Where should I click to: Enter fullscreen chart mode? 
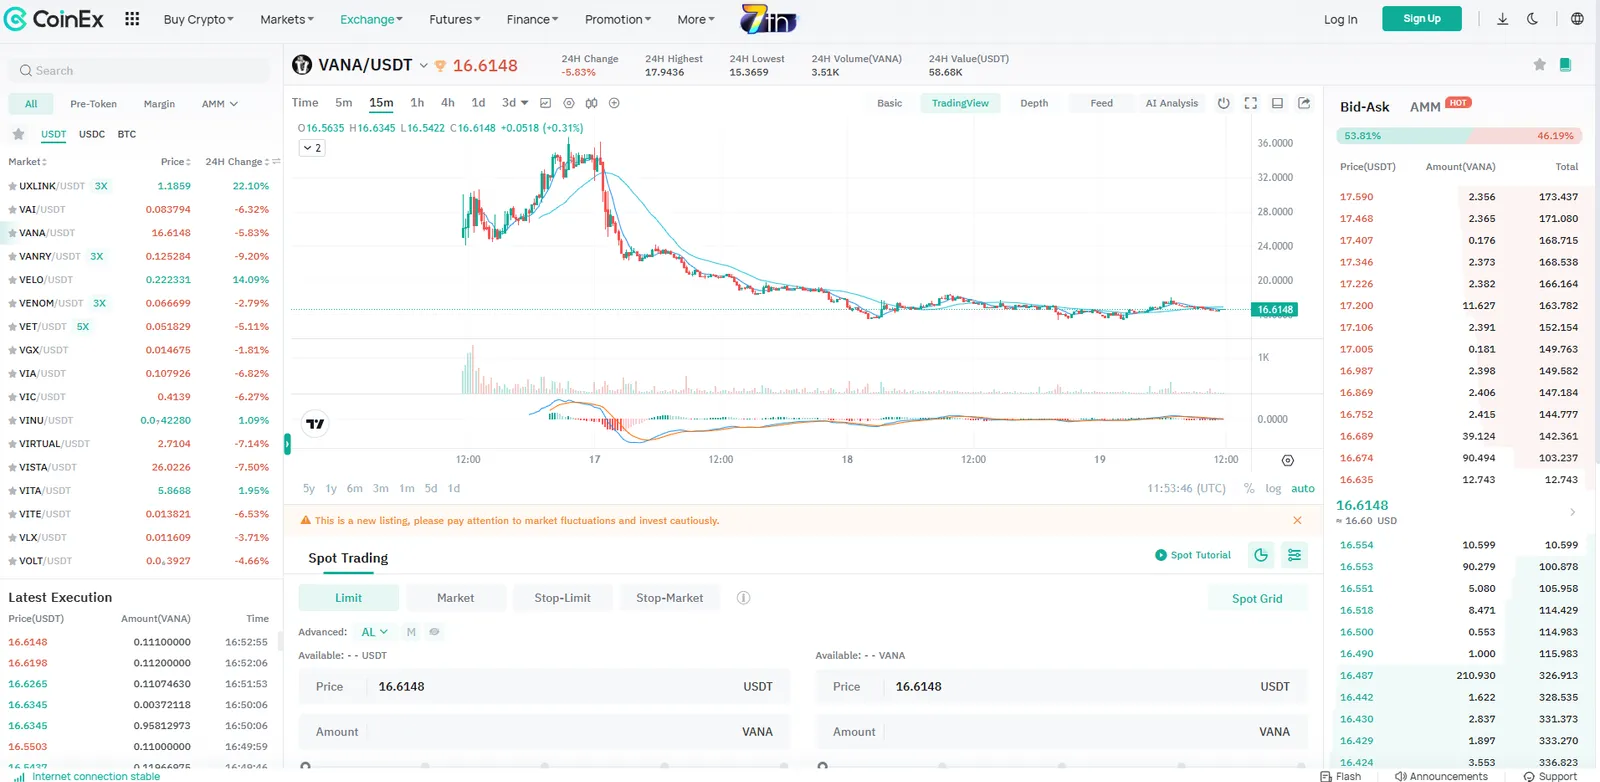[x=1250, y=103]
